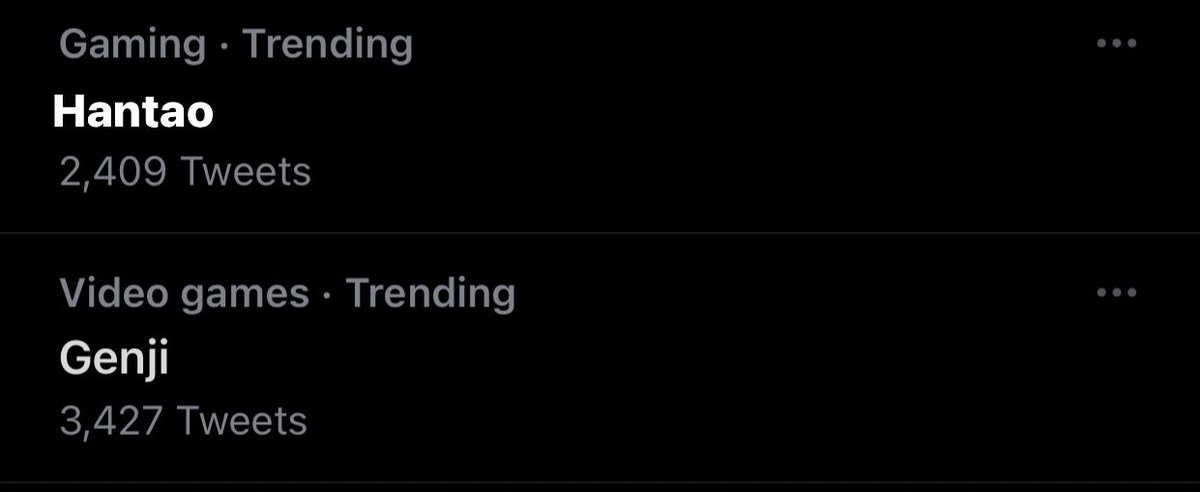Open the Genji trending topic
This screenshot has height=492, width=1200.
[x=113, y=360]
